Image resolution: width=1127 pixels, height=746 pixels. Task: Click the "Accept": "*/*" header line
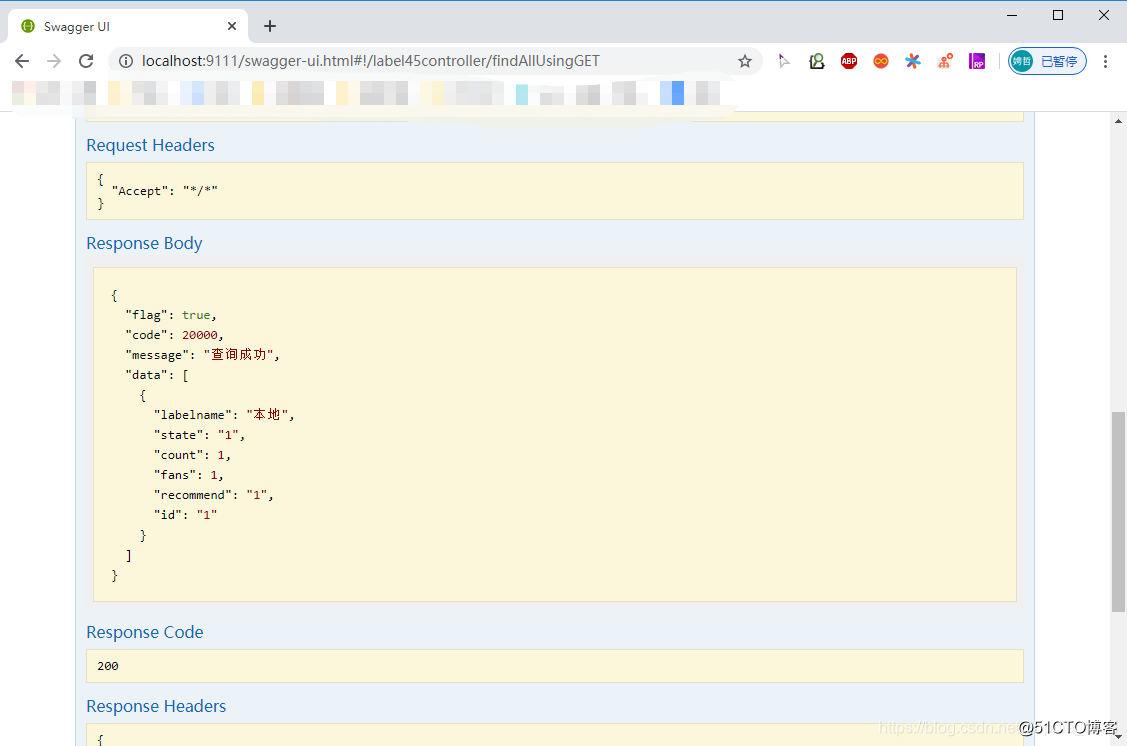coord(164,191)
